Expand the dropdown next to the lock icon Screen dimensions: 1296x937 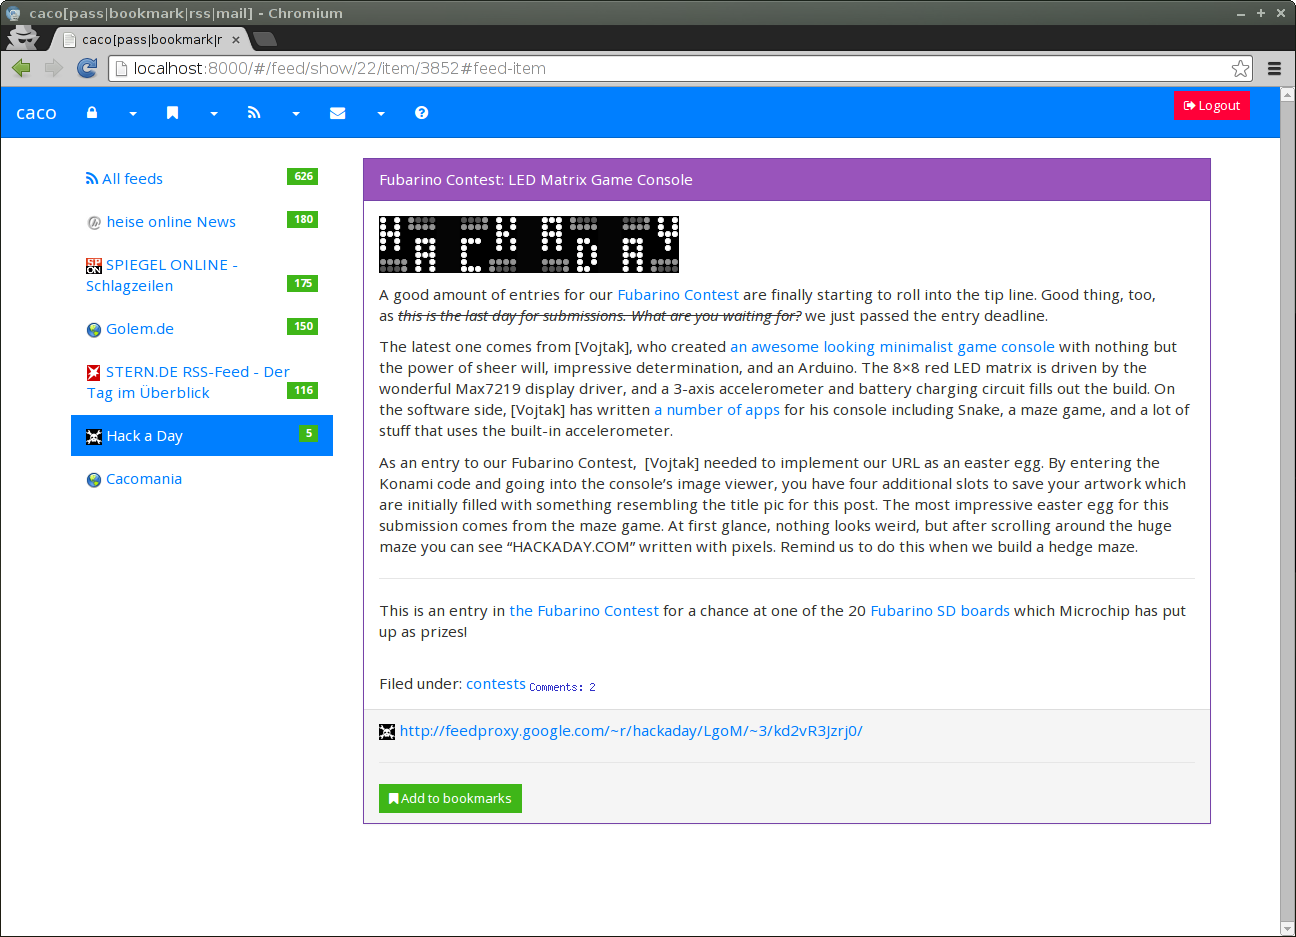click(133, 114)
